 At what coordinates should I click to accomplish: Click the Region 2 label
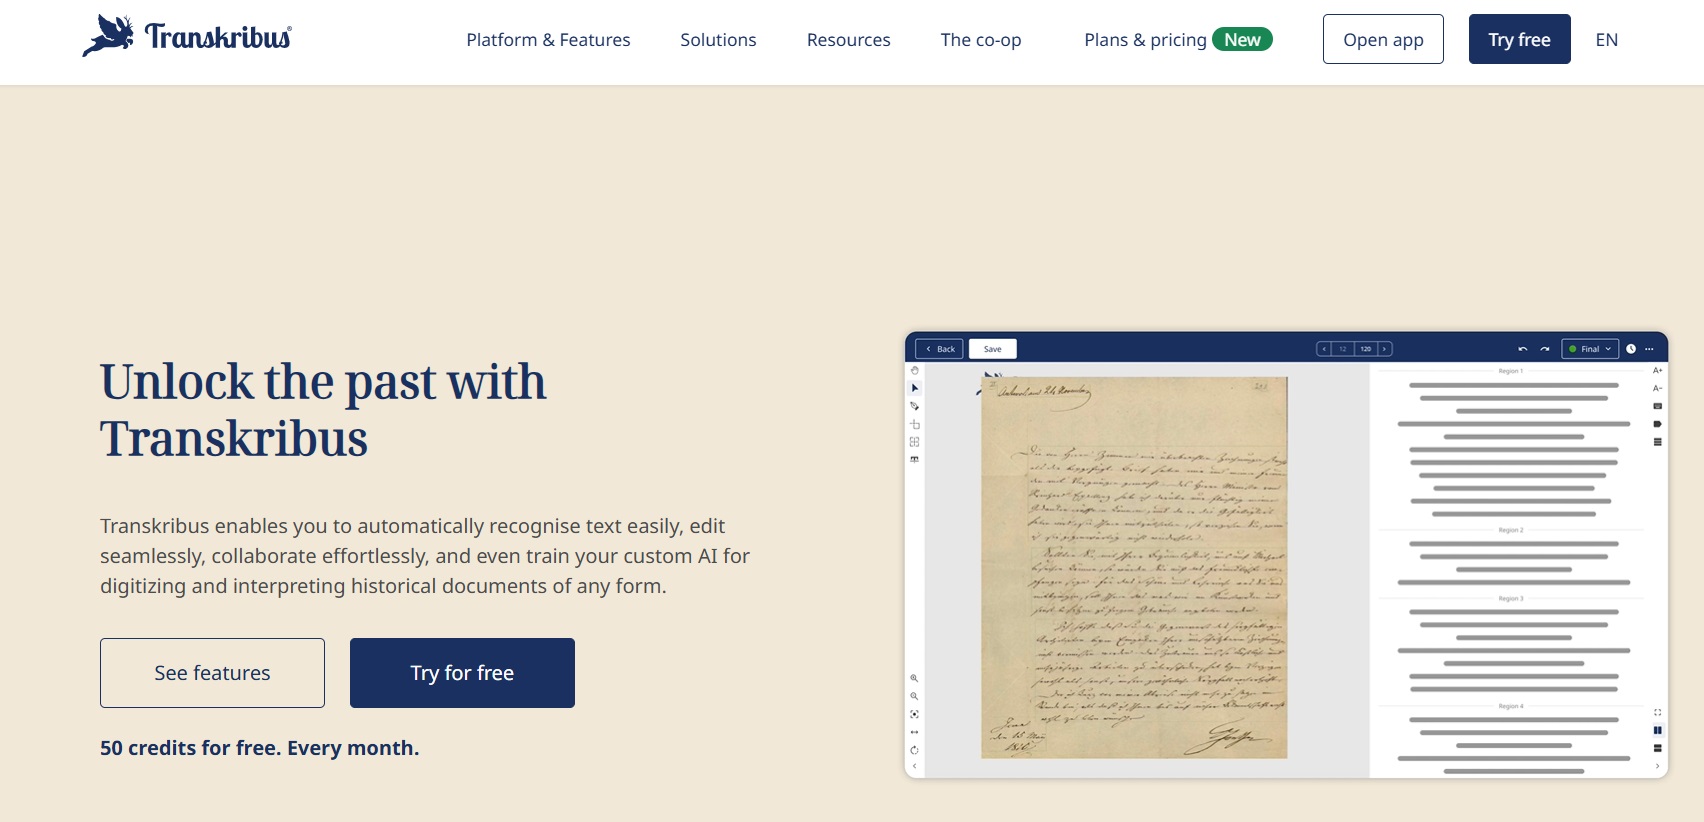(1510, 530)
